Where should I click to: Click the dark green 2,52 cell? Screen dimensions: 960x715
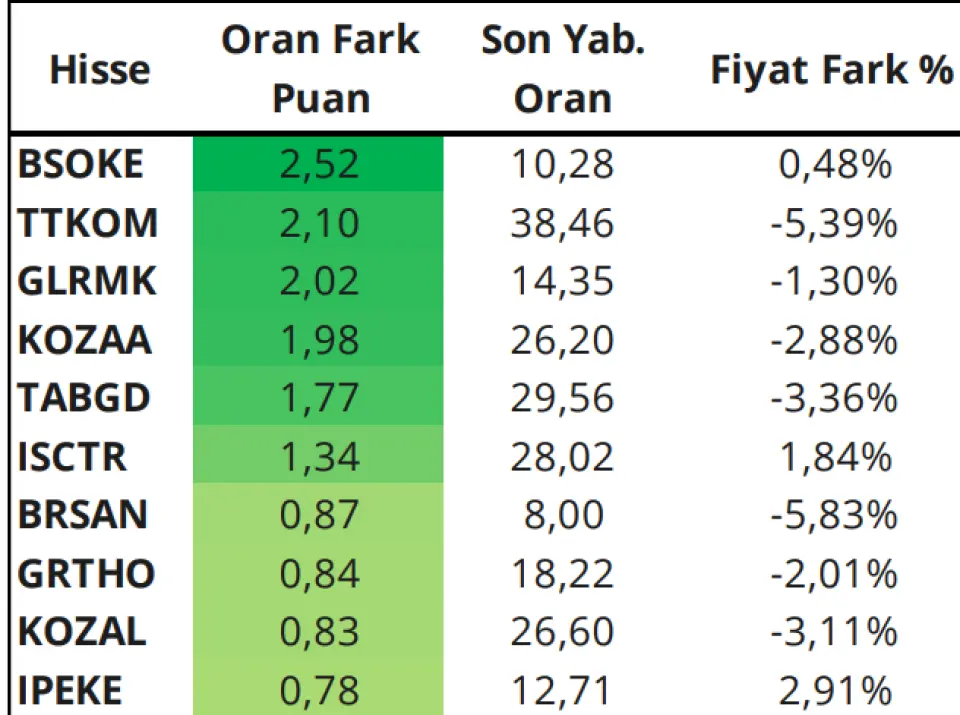(318, 164)
